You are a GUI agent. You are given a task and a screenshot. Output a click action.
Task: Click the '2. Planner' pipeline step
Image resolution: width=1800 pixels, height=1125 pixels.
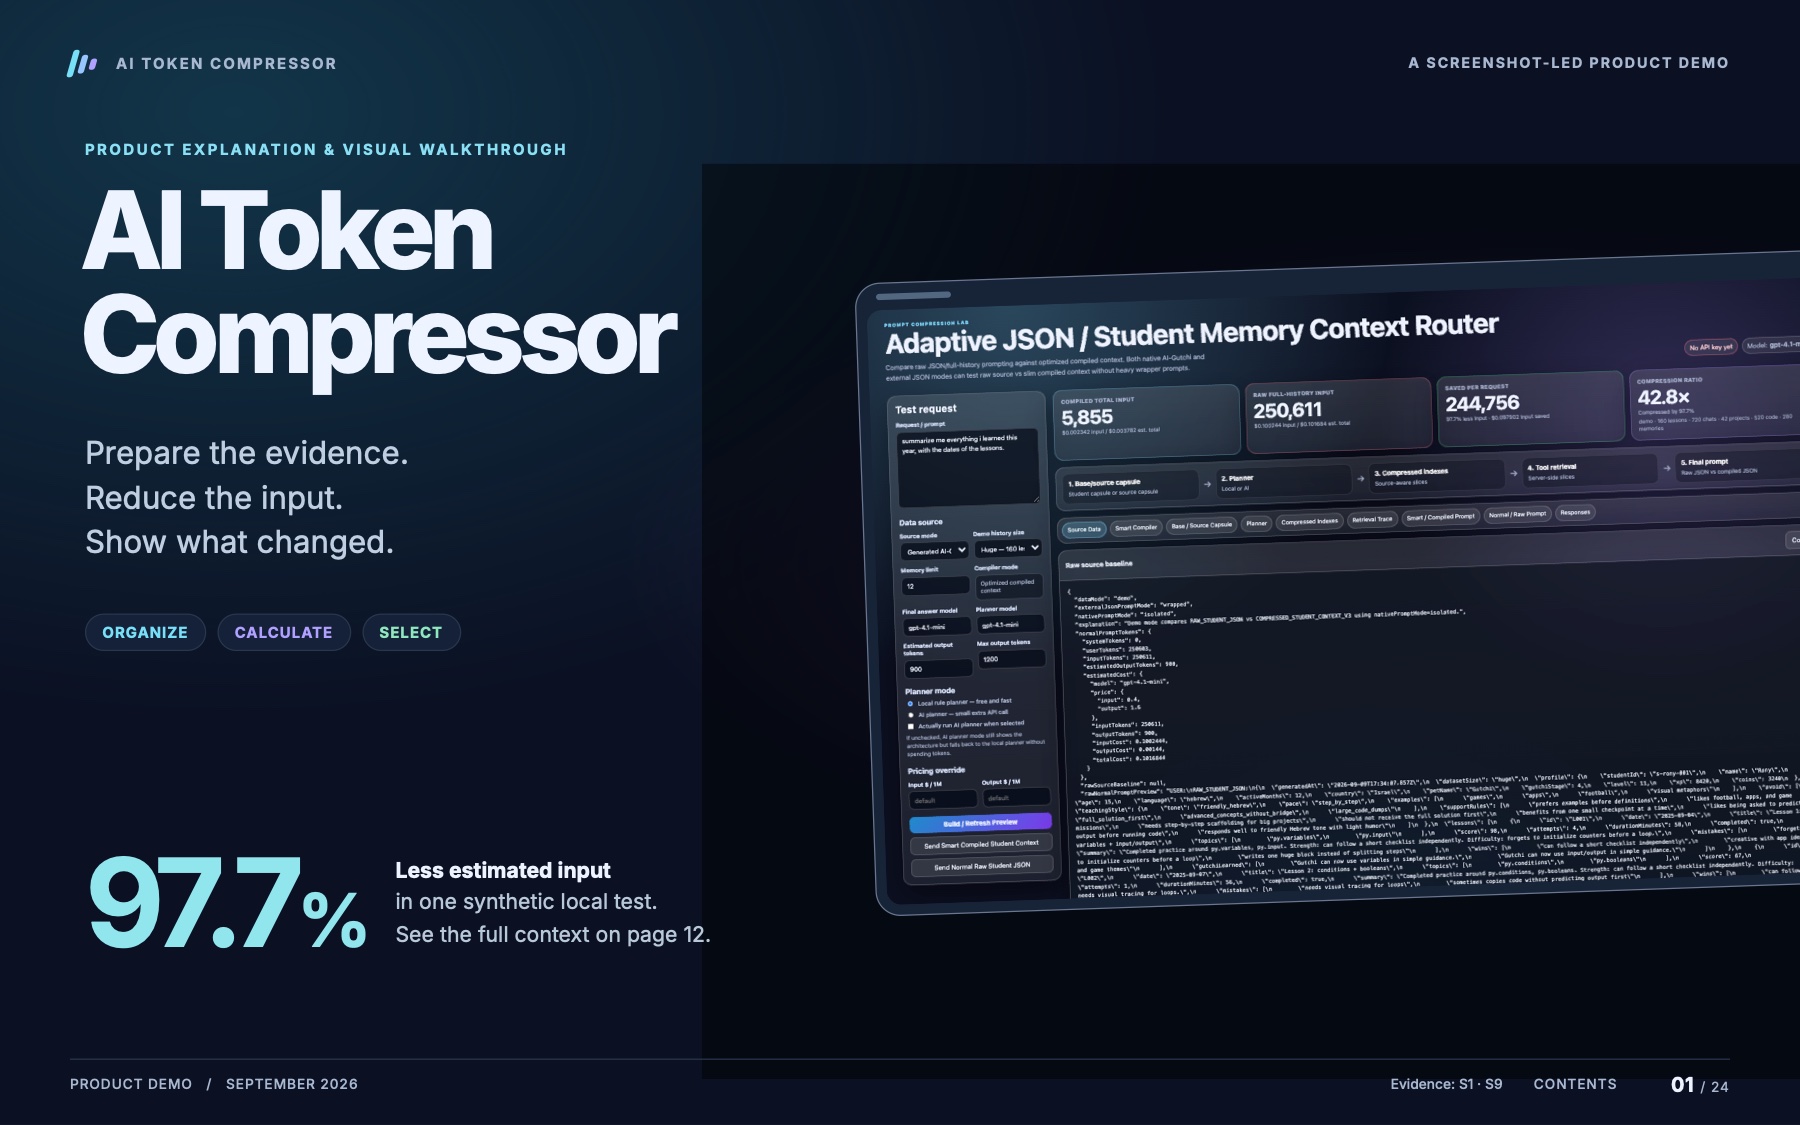tap(1283, 482)
